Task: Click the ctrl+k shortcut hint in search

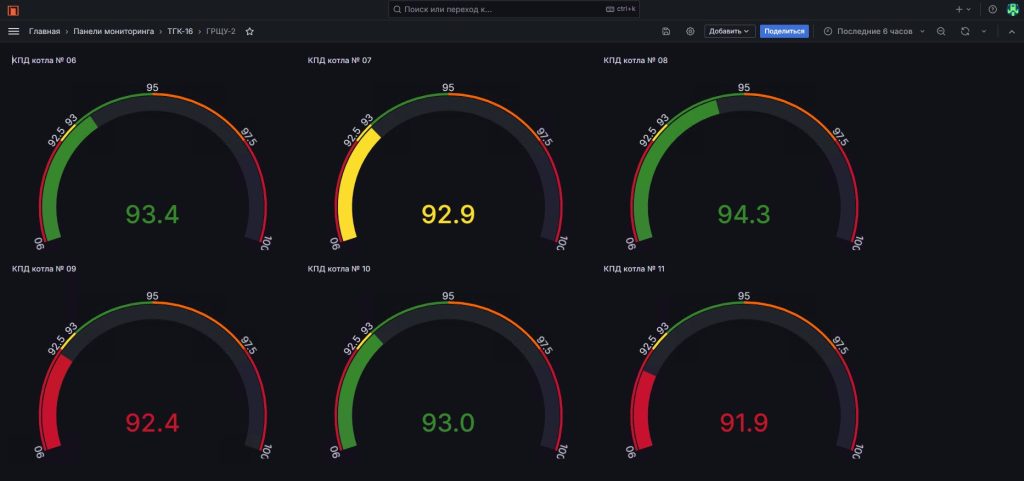Action: pyautogui.click(x=621, y=9)
